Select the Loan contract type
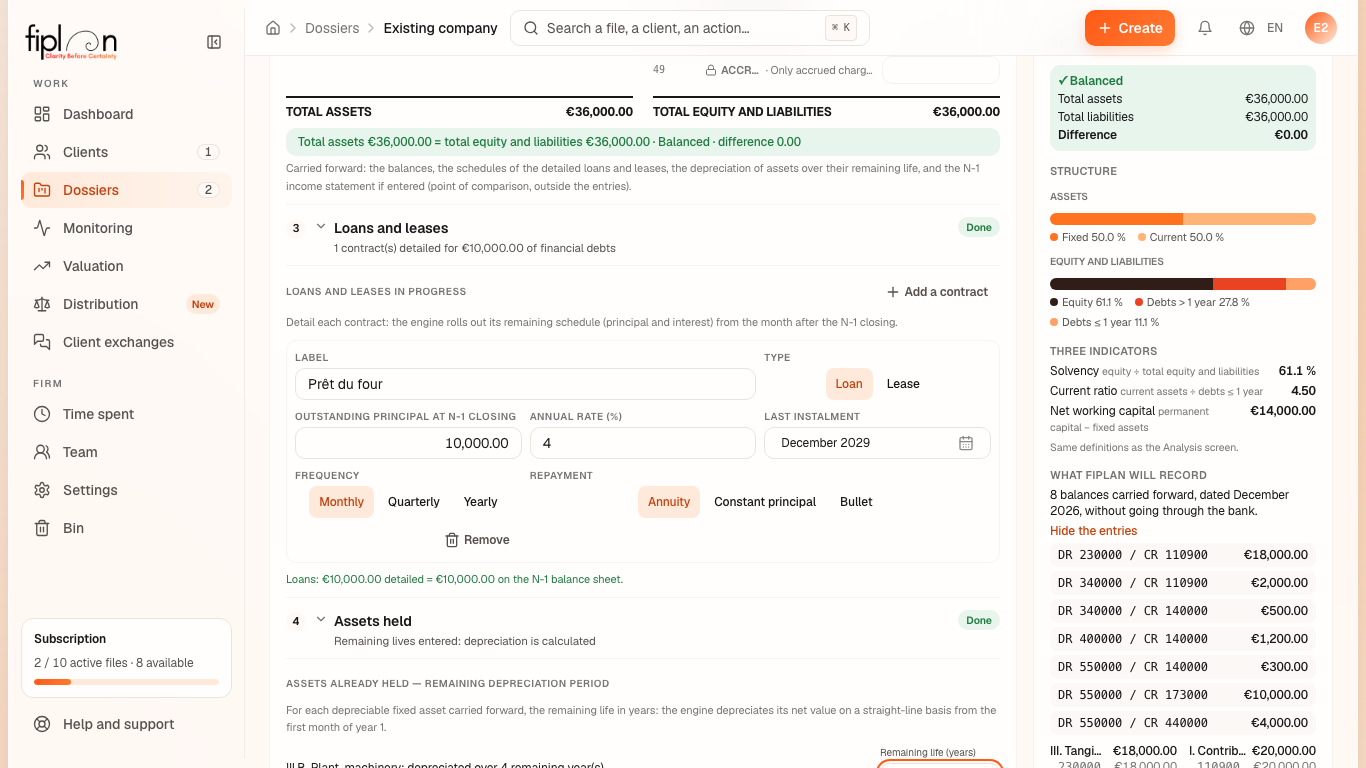The width and height of the screenshot is (1366, 768). pos(849,384)
